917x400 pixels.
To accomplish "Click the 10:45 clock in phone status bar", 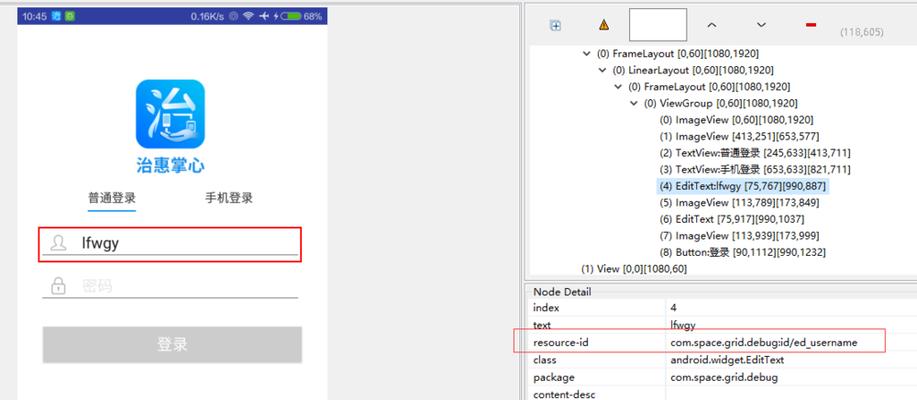I will point(35,16).
